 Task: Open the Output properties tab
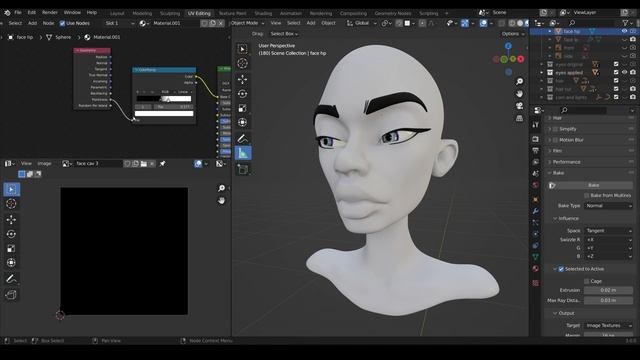[536, 151]
